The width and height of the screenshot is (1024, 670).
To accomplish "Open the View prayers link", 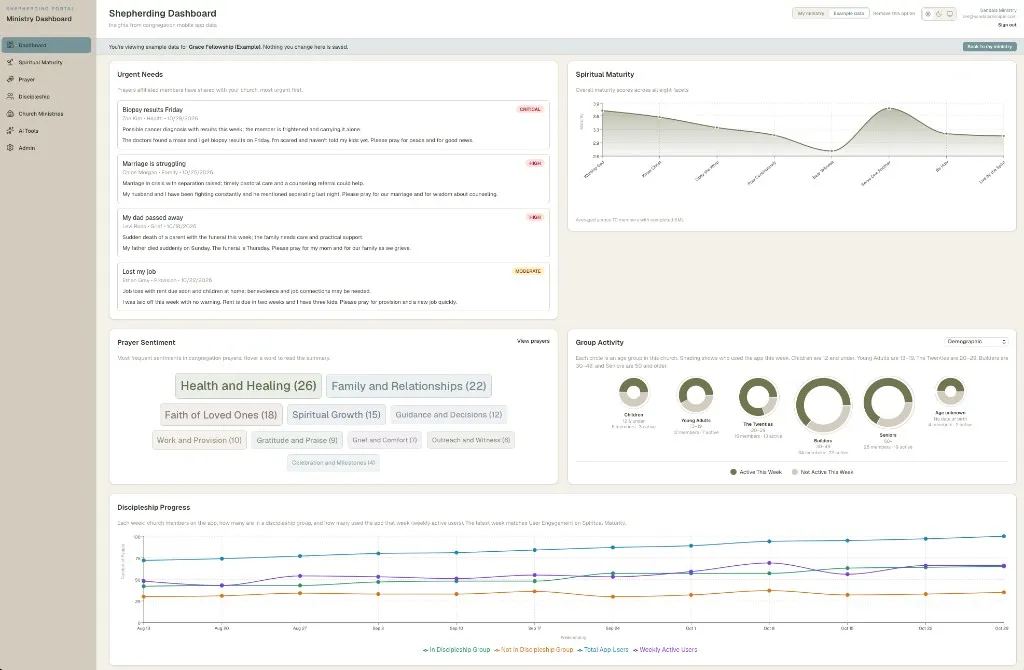I will click(x=533, y=341).
